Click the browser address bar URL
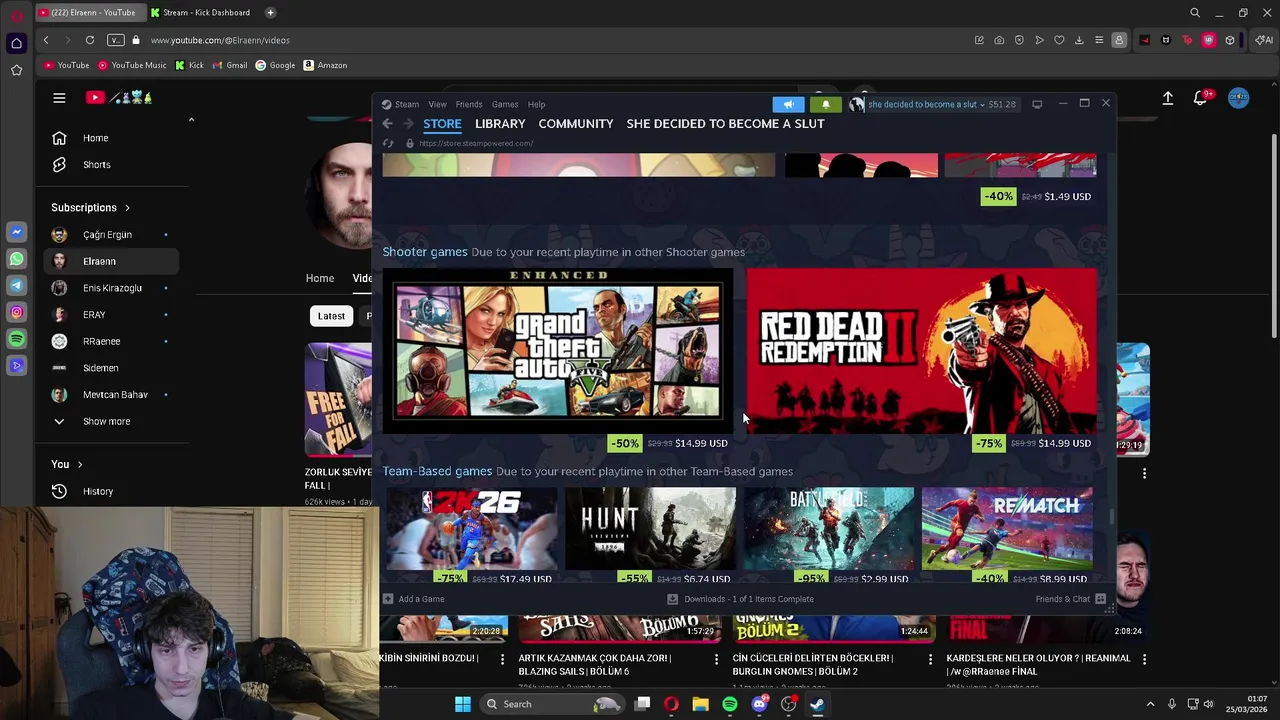Screen dimensions: 1280x720 pyautogui.click(x=220, y=40)
